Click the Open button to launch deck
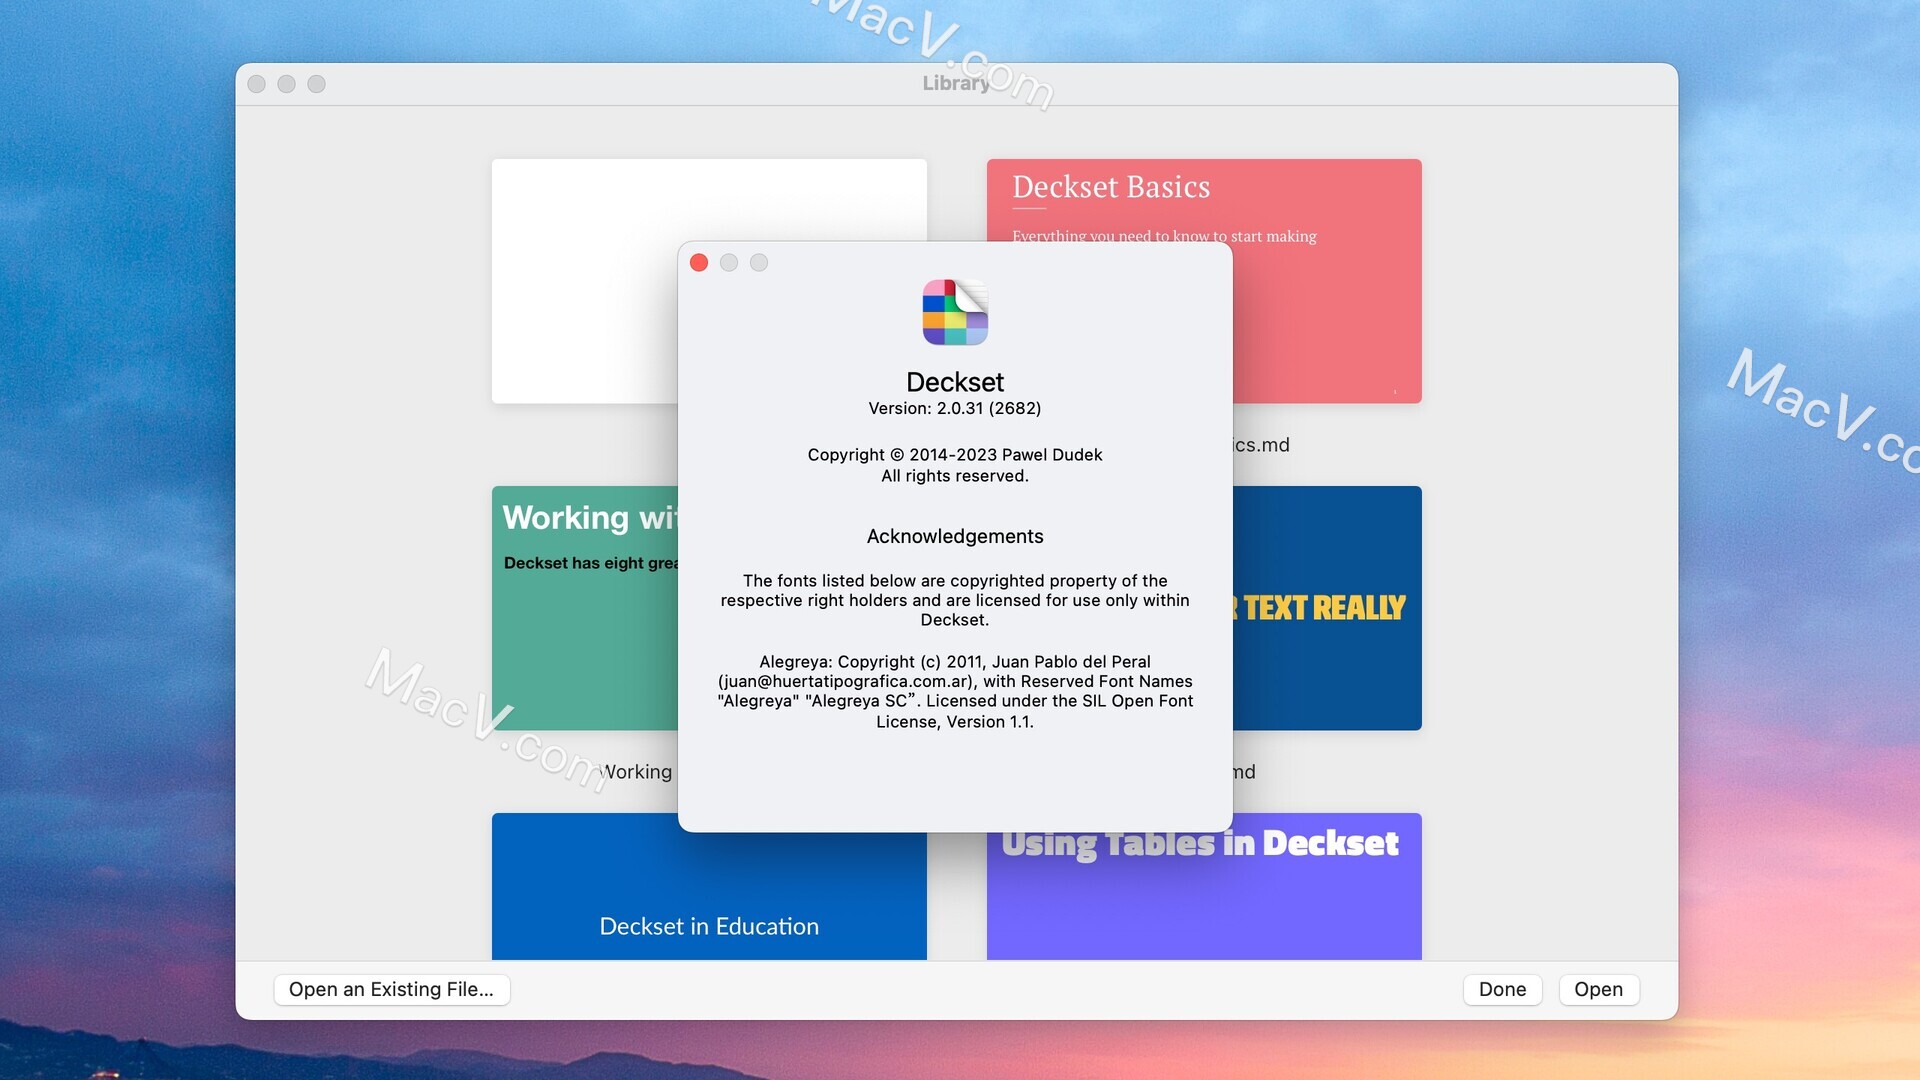Screen dimensions: 1920x1080 [x=1598, y=989]
